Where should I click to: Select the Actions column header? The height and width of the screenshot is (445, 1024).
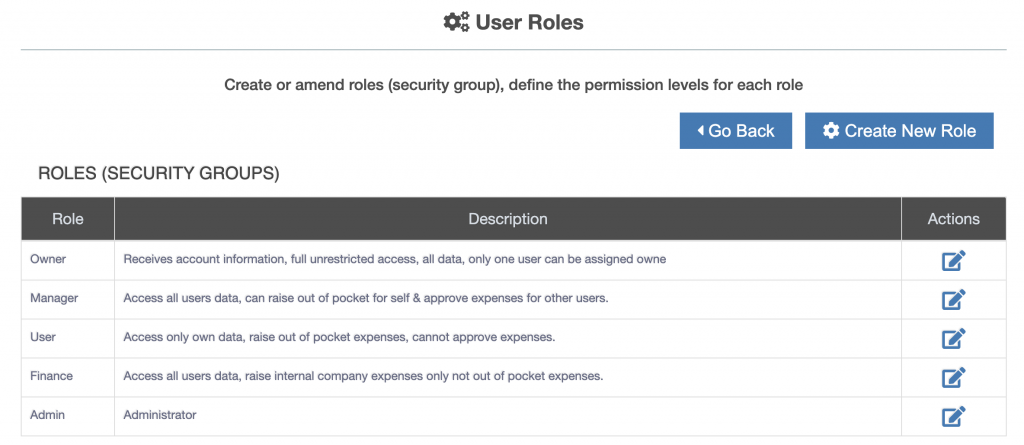pyautogui.click(x=953, y=219)
